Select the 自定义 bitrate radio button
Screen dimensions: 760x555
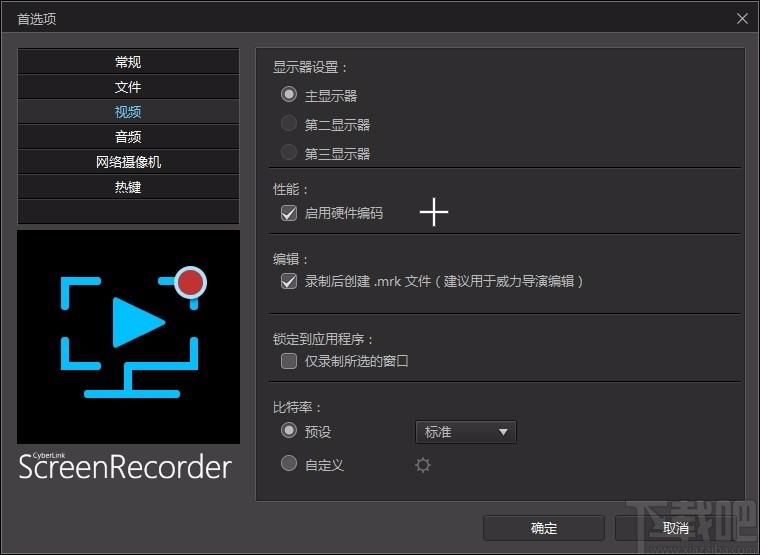click(289, 464)
